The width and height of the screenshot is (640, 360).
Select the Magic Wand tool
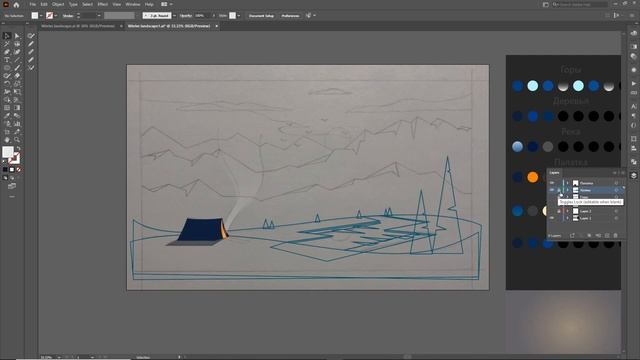pos(7,44)
